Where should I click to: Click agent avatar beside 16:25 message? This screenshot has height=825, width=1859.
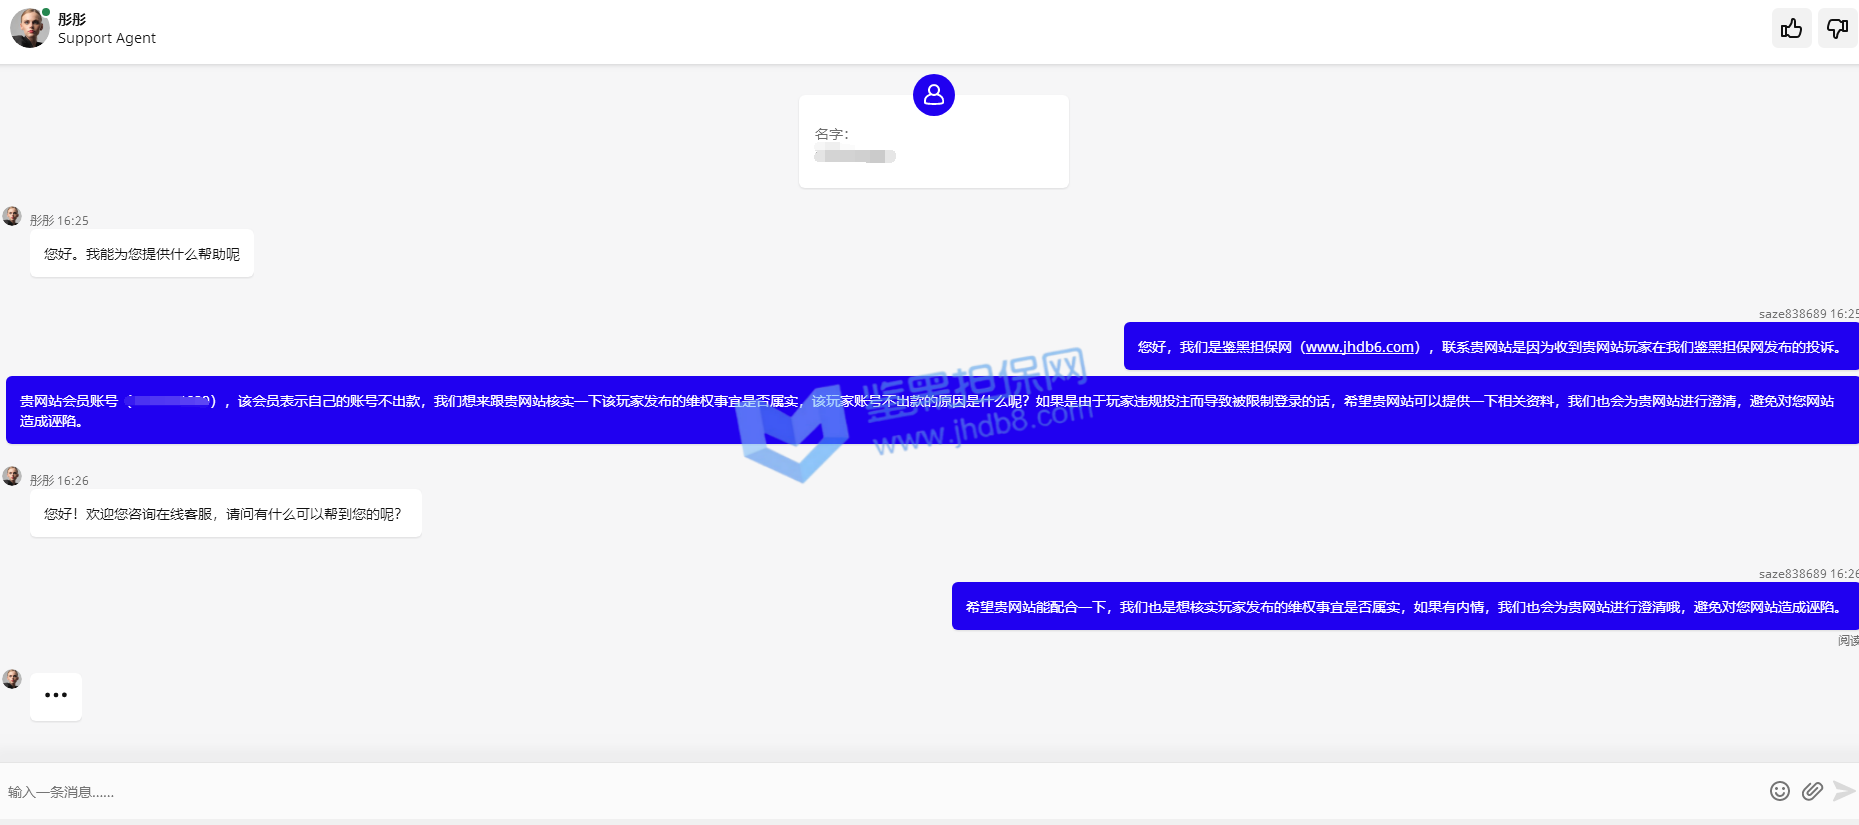pos(12,216)
